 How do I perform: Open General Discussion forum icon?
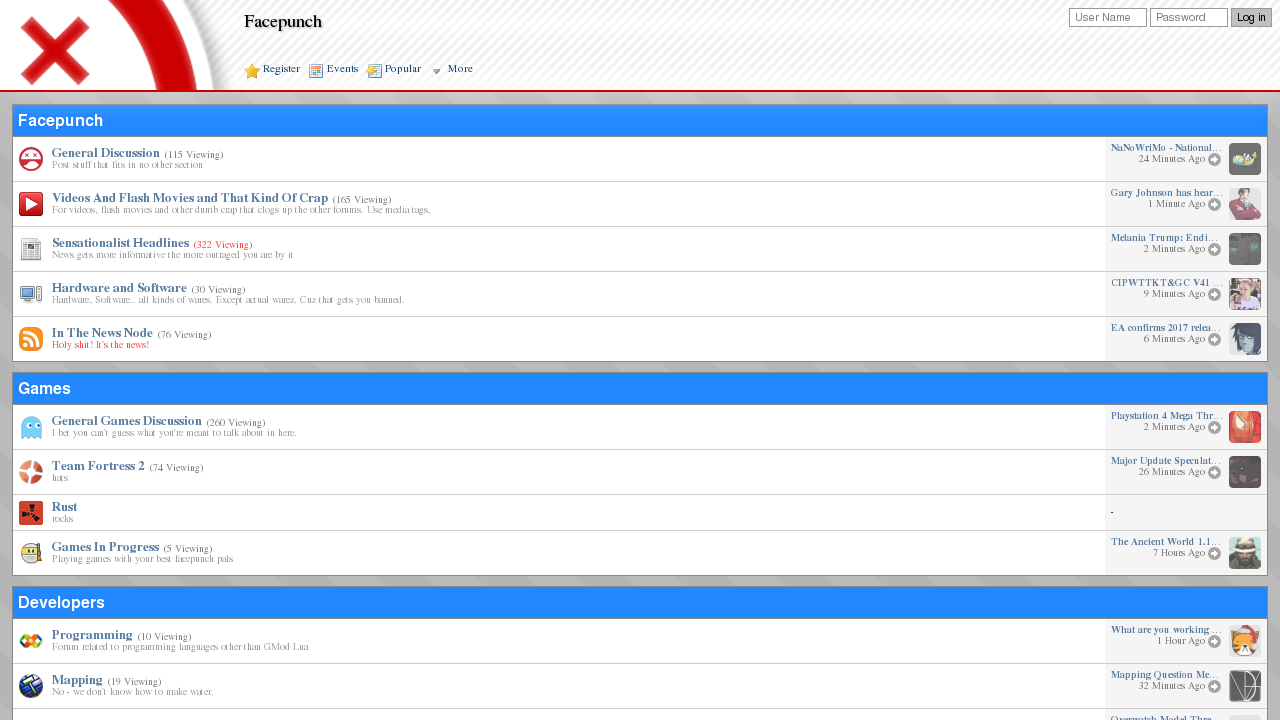[x=31, y=159]
